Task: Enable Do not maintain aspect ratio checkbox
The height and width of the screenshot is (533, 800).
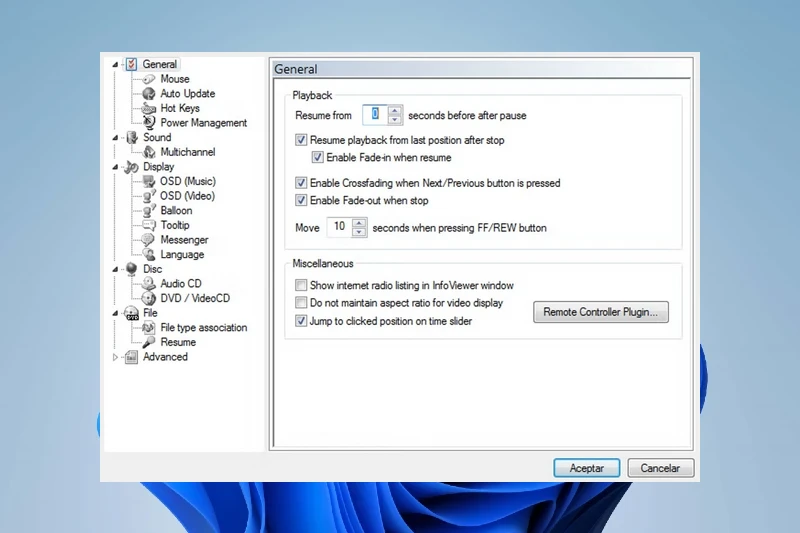Action: click(x=301, y=302)
